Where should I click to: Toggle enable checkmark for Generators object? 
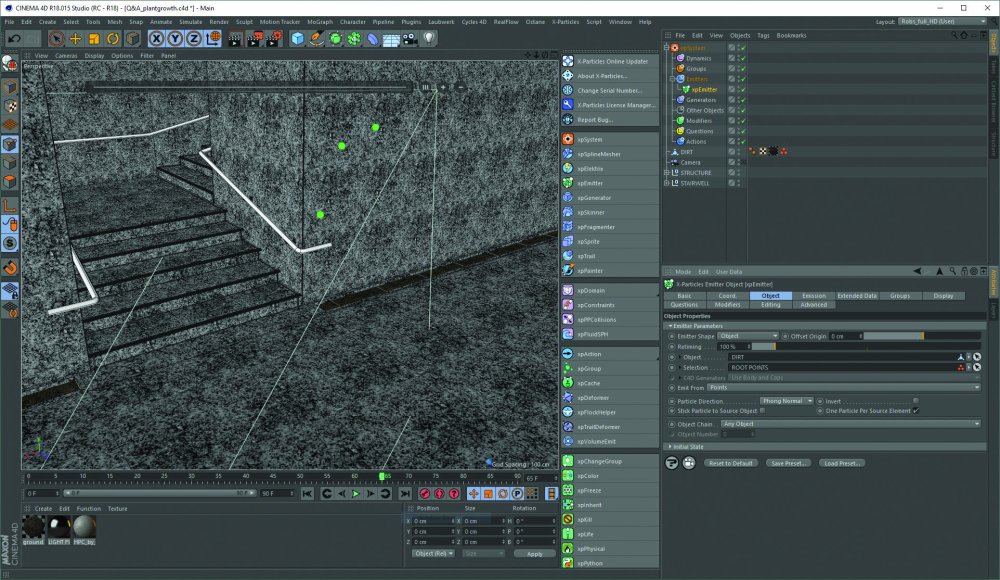[743, 100]
